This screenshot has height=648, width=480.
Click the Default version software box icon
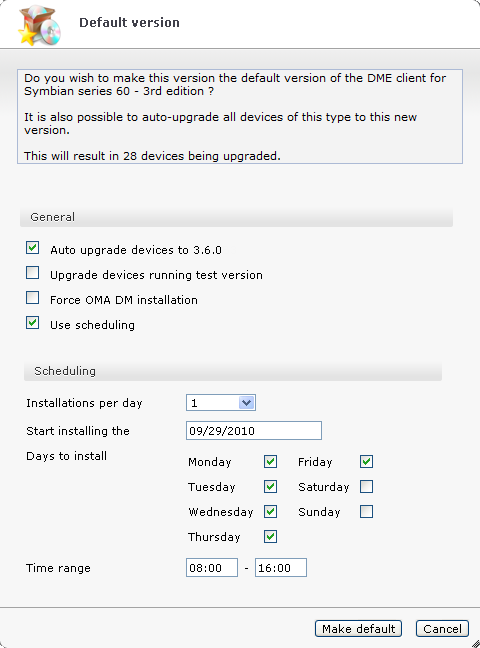tap(39, 25)
